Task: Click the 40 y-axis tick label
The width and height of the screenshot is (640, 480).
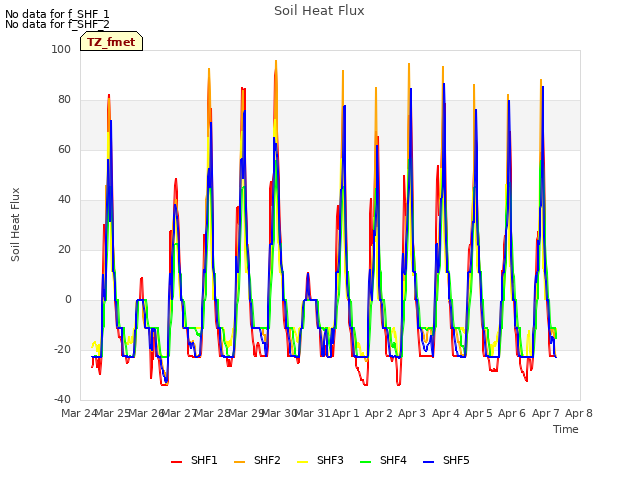Action: [64, 200]
